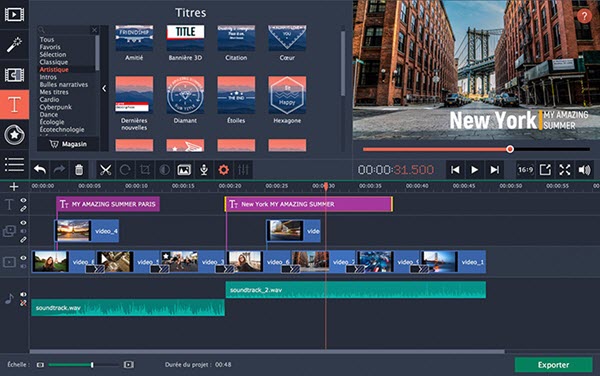Select the Diamant title thumbnail
Viewport: 600px width, 376px height.
click(x=185, y=95)
